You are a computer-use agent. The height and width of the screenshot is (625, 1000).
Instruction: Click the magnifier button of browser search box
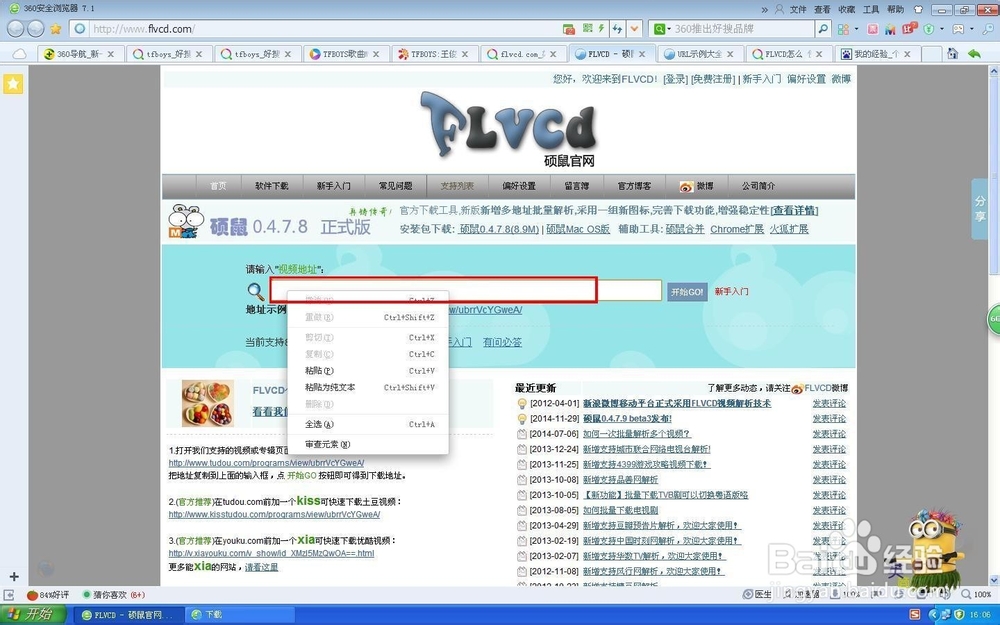click(823, 29)
